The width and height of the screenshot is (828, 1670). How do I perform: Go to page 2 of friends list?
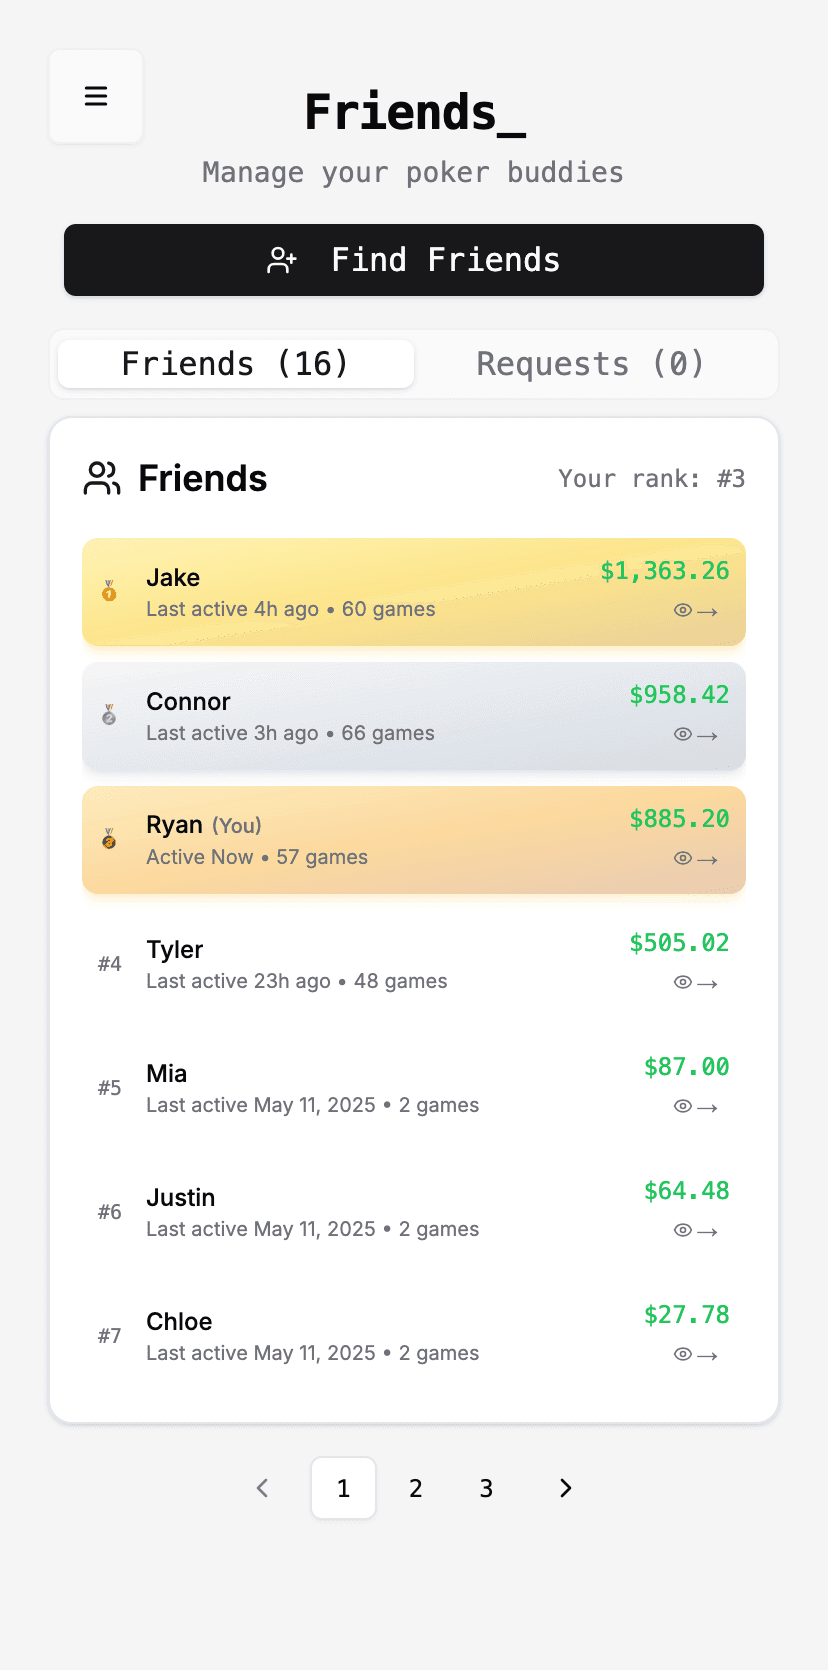coord(416,1488)
